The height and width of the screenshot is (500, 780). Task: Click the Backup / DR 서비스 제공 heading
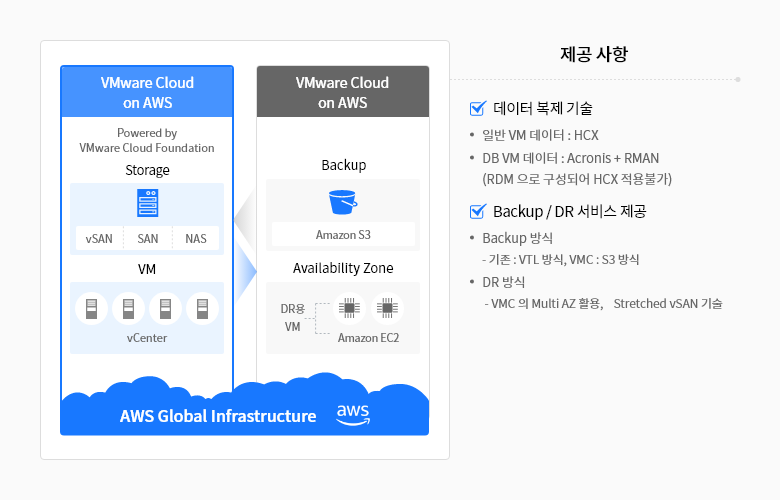coord(570,211)
